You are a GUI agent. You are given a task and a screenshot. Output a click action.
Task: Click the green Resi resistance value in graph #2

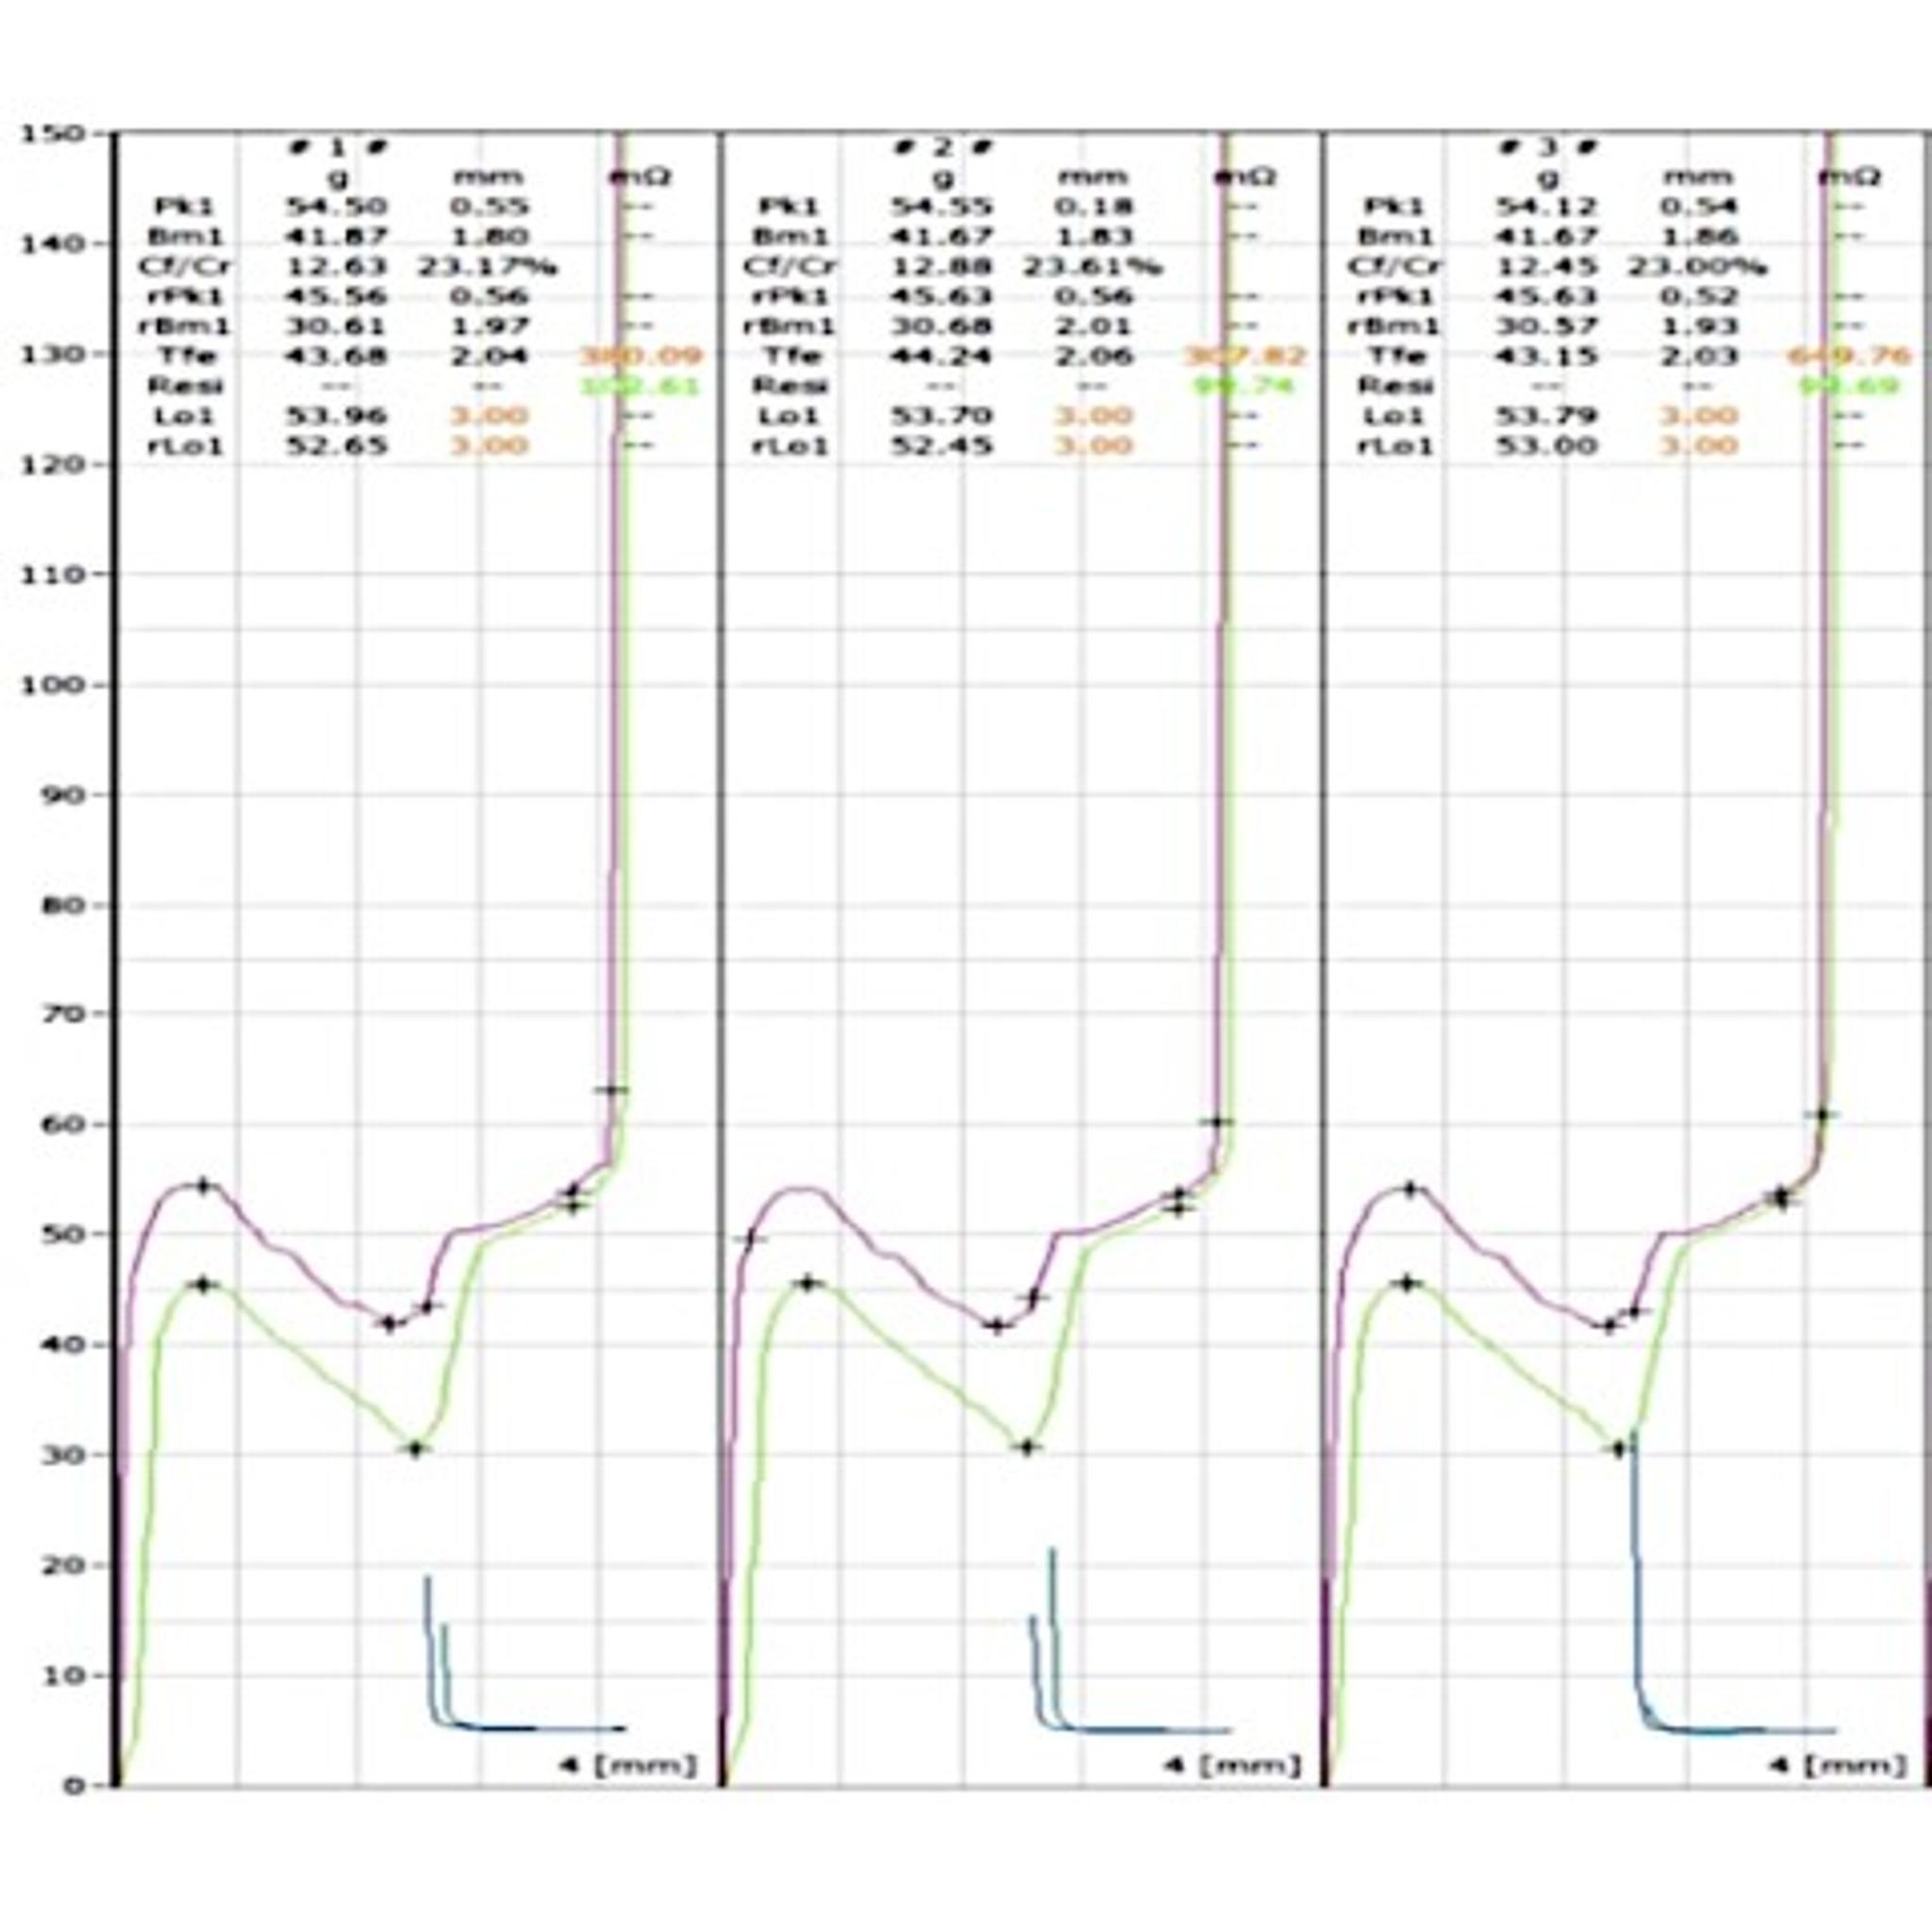[x=1244, y=386]
